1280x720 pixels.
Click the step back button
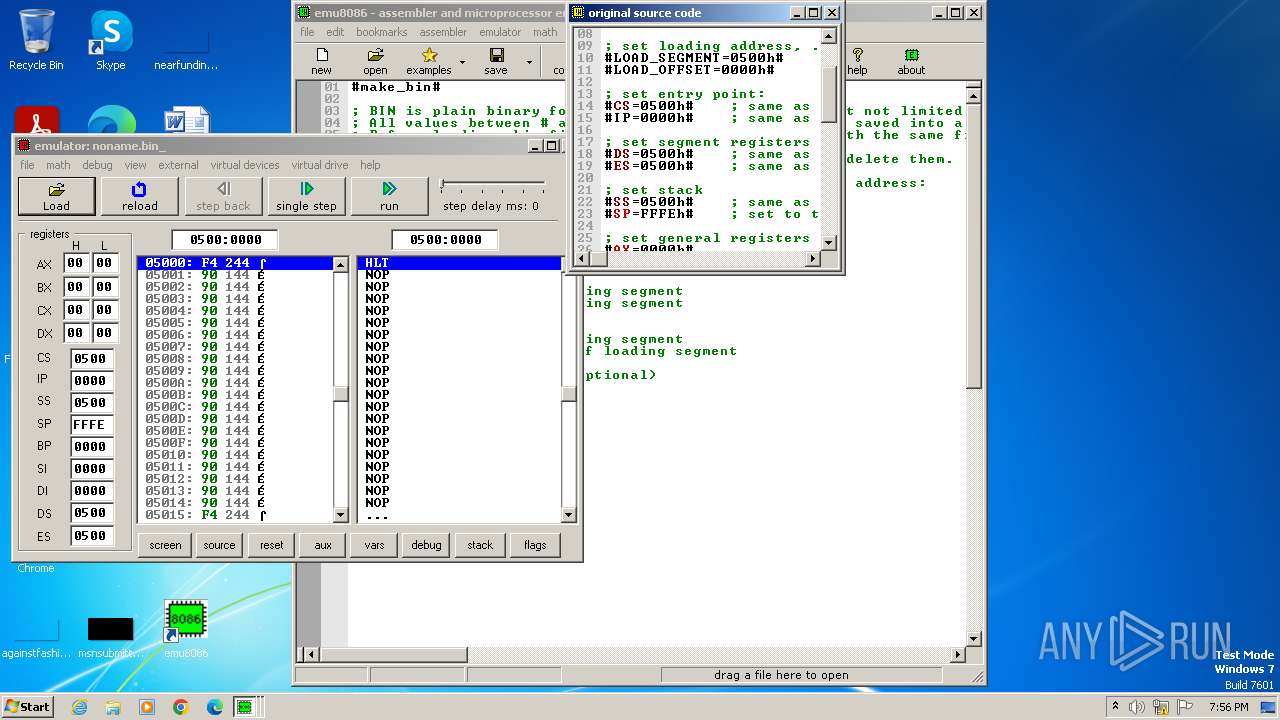[223, 196]
